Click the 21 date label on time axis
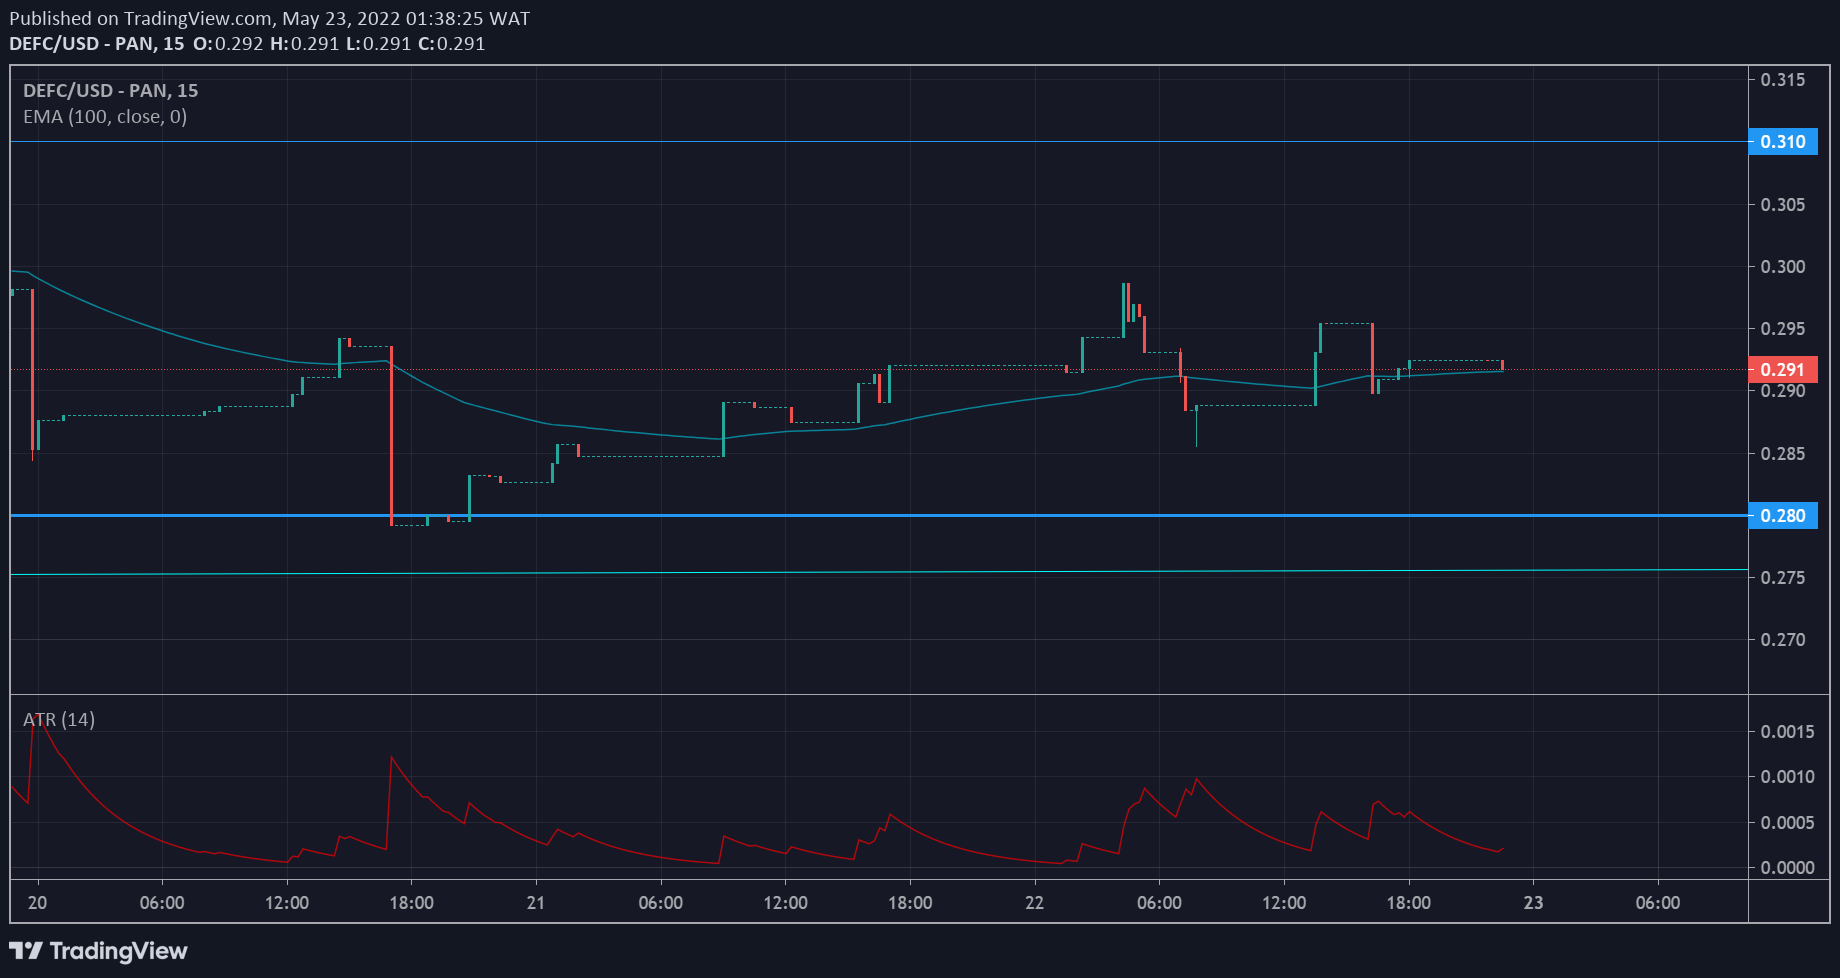This screenshot has height=978, width=1840. (x=536, y=903)
